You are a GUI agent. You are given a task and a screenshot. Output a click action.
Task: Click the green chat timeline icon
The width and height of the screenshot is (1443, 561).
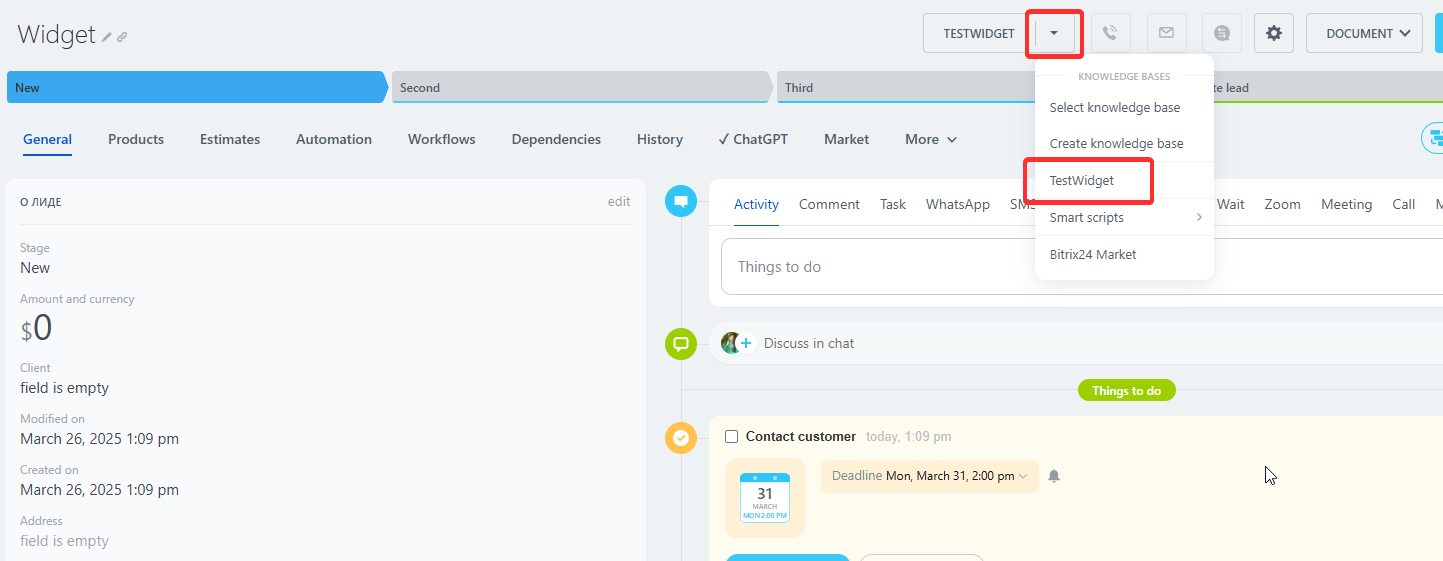point(681,344)
